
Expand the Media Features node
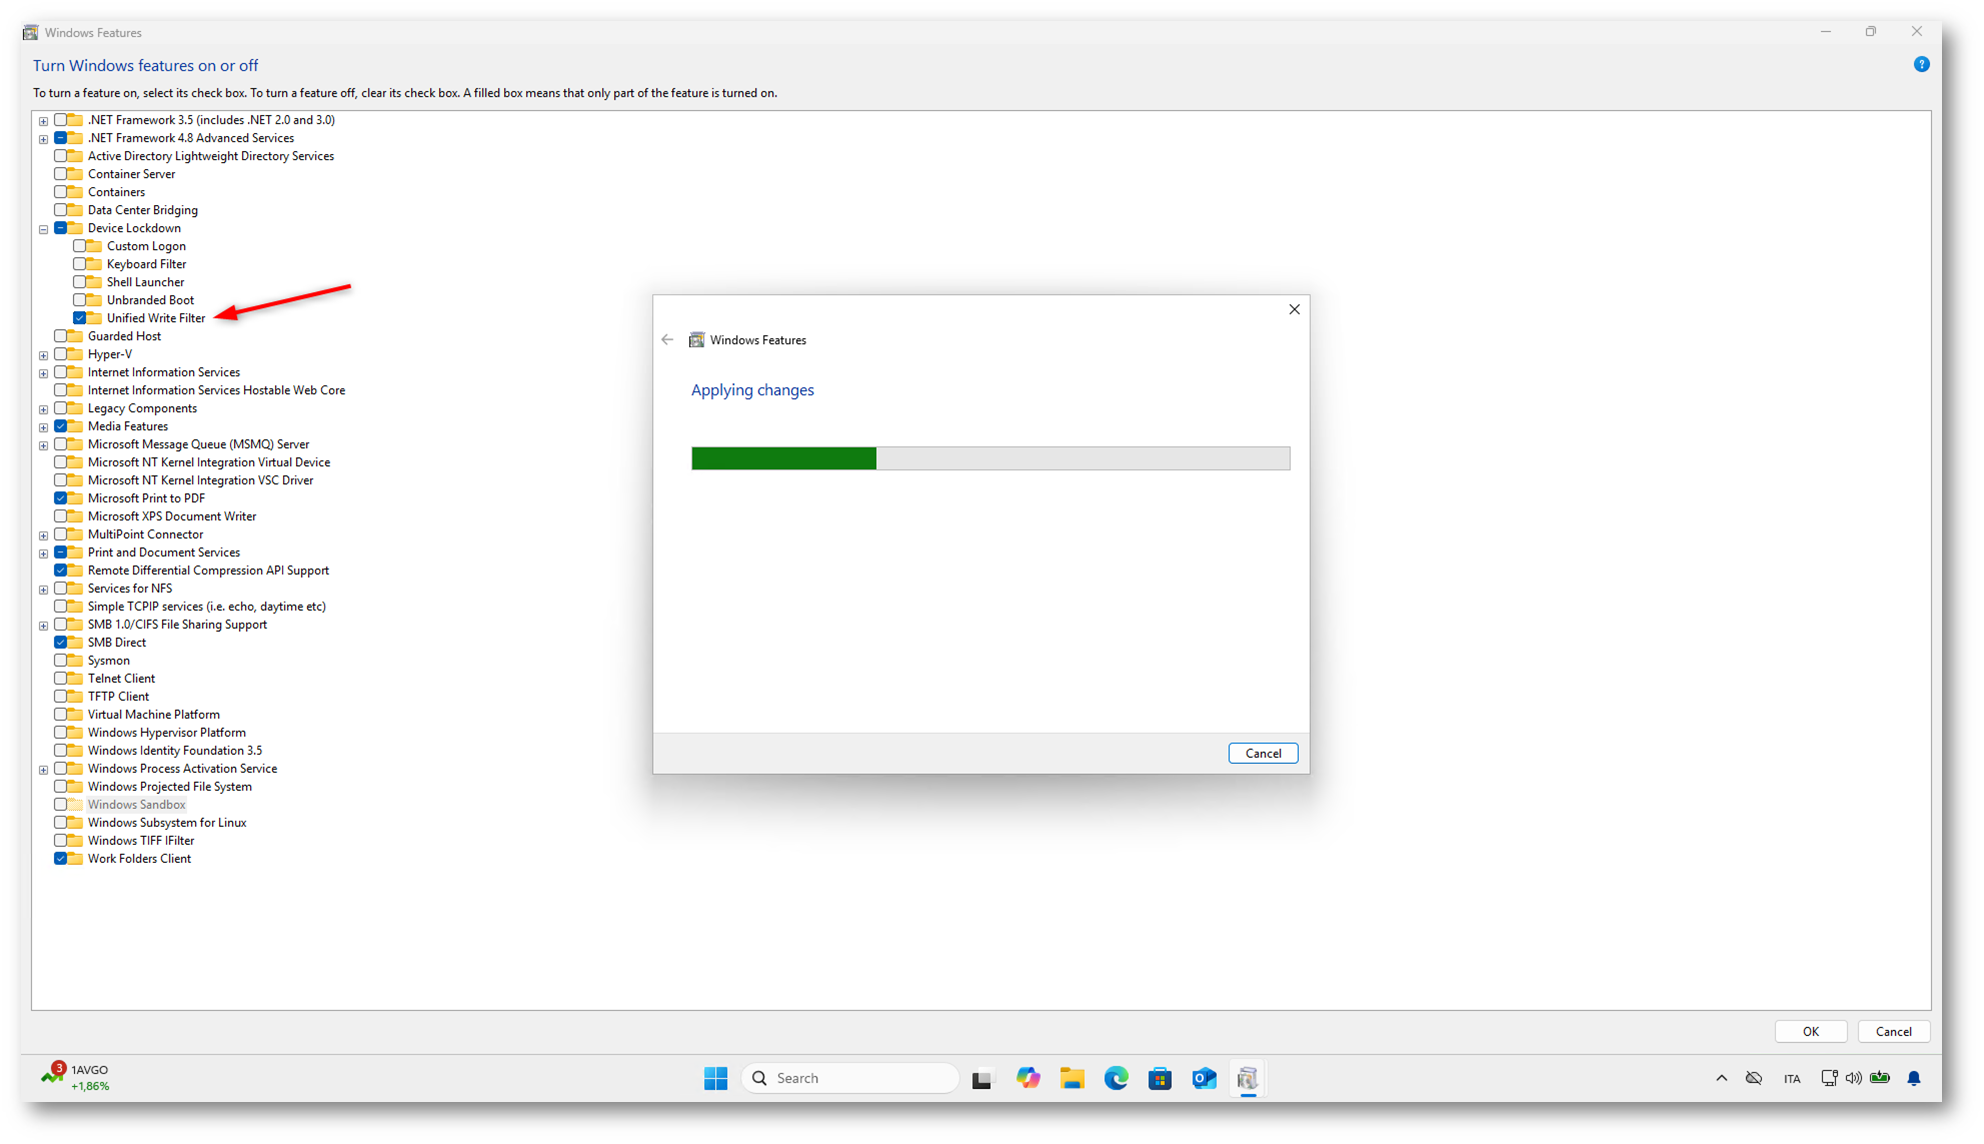tap(43, 427)
